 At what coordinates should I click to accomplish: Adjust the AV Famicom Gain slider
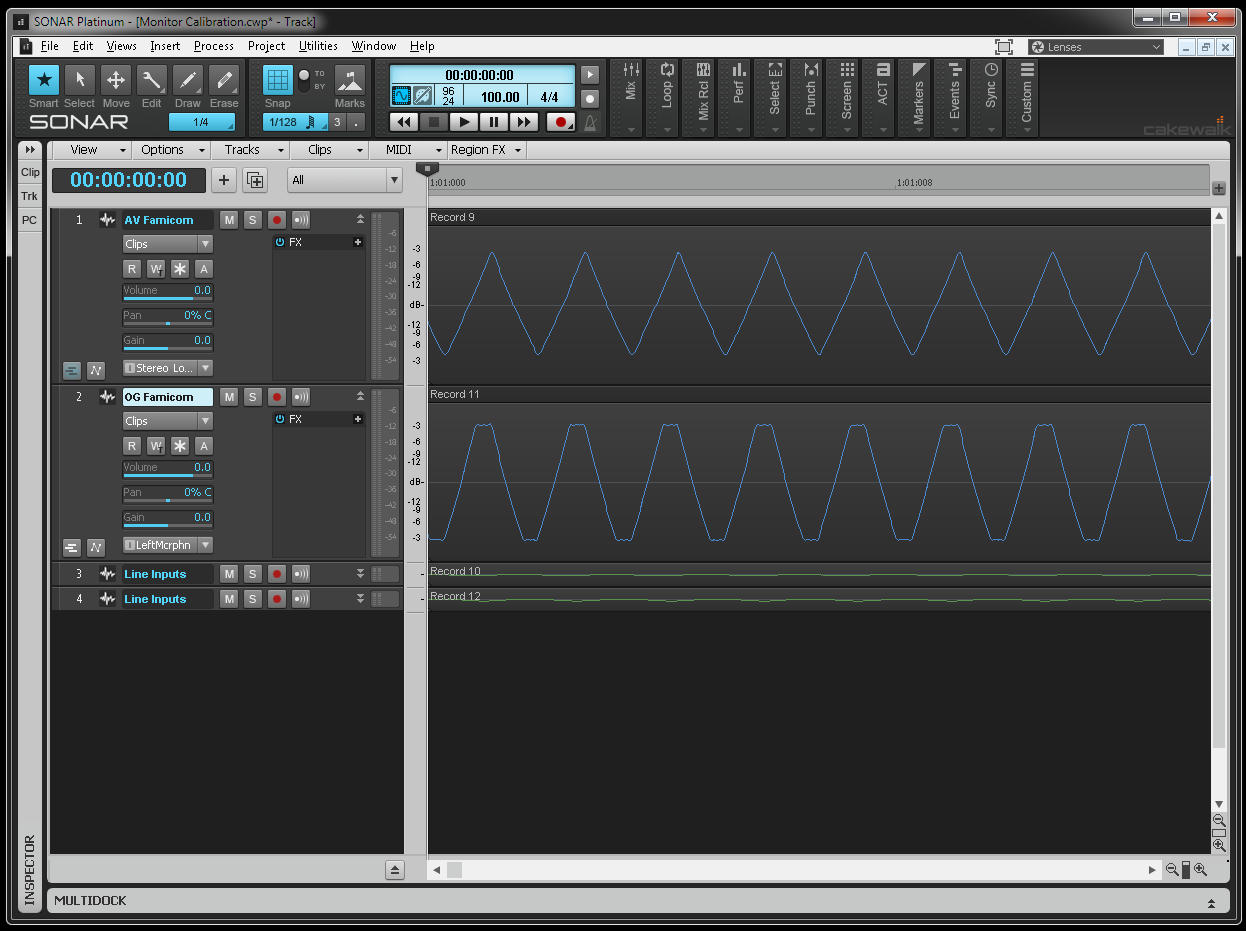[x=168, y=342]
